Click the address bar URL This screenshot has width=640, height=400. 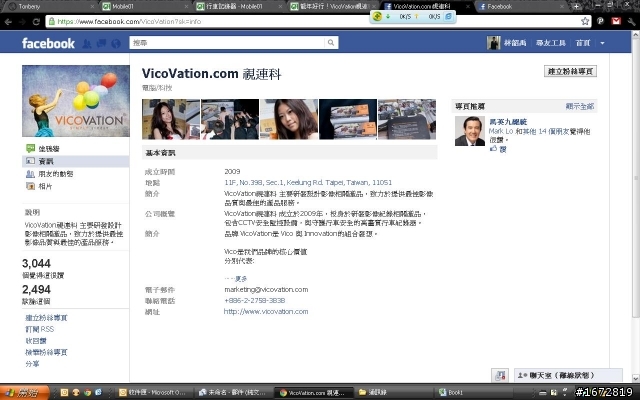pos(129,22)
